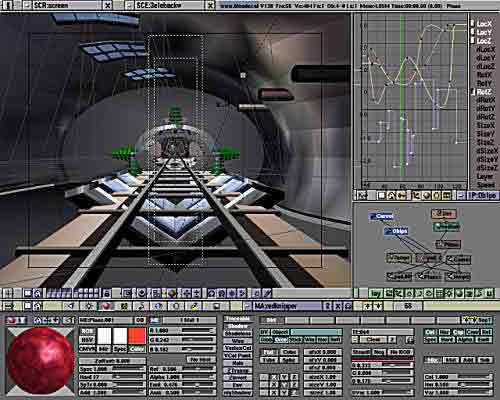Click the ofsX 0.000 offset field

[x=322, y=352]
